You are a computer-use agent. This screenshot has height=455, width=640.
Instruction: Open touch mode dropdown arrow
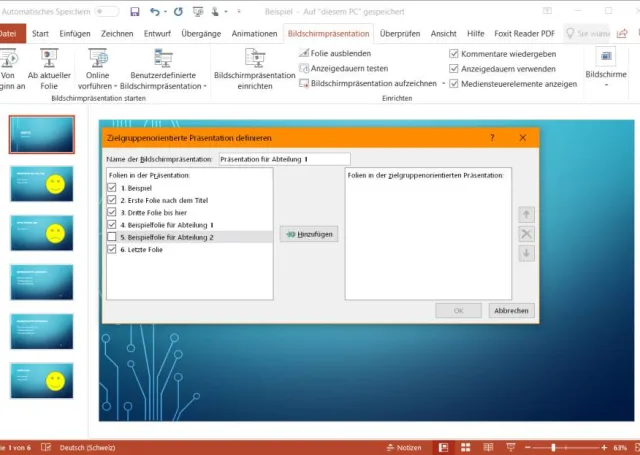[x=226, y=11]
